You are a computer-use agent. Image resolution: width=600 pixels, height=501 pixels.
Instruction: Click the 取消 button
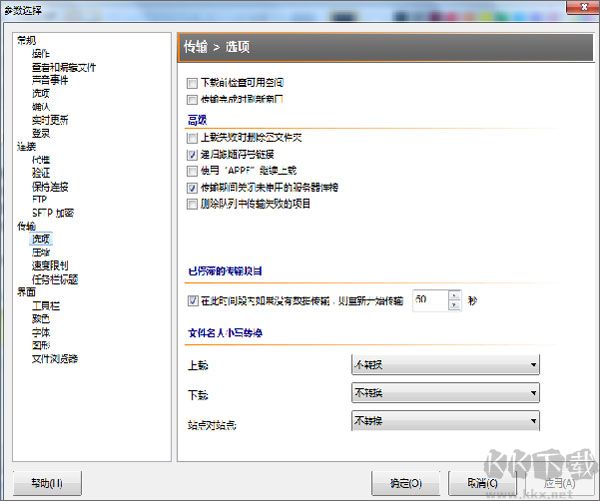482,483
